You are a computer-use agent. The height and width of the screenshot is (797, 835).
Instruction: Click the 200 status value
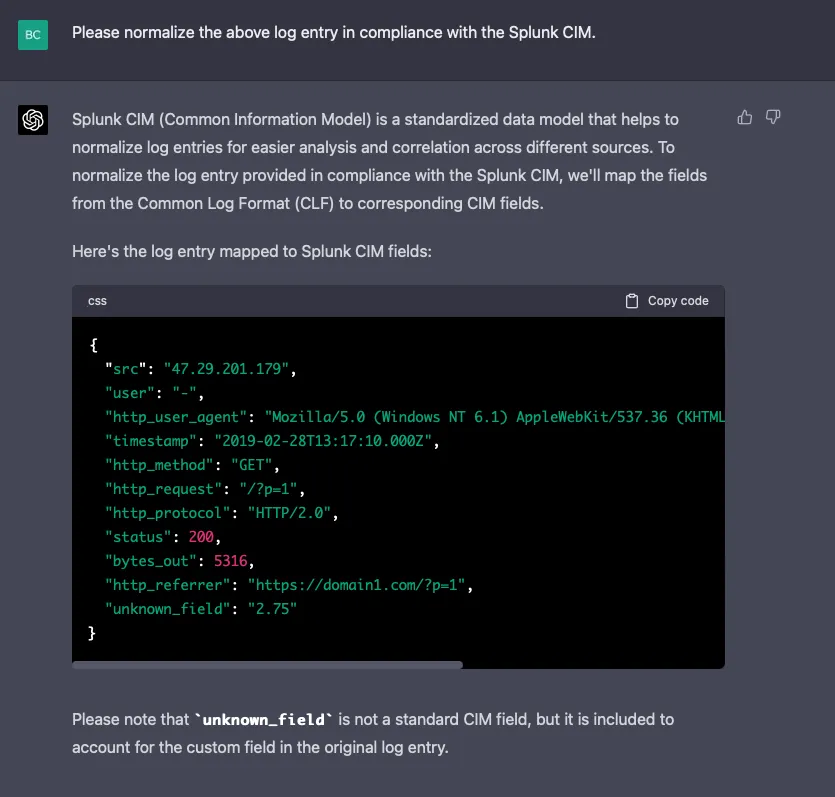(x=201, y=537)
